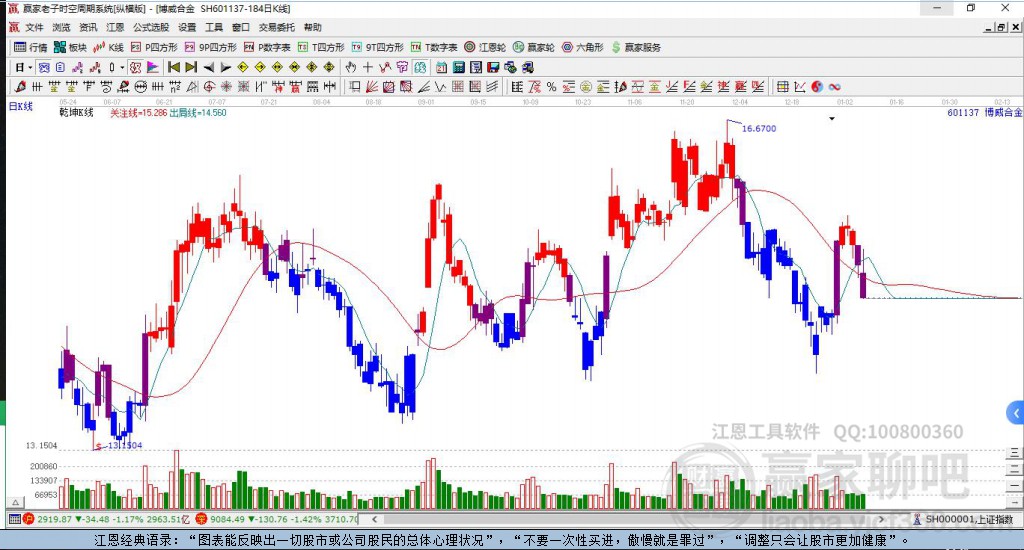Select the crosshair plus tool
The width and height of the screenshot is (1024, 550).
(368, 67)
